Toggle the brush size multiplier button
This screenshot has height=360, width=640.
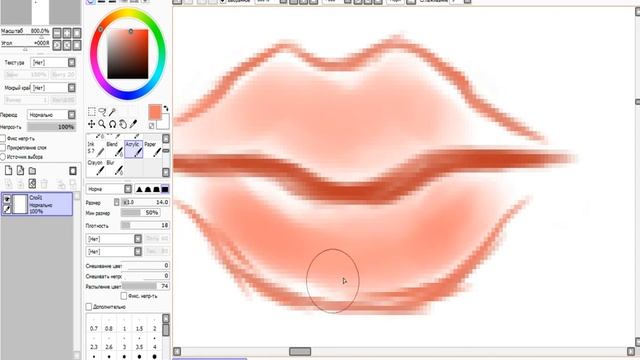pos(117,202)
